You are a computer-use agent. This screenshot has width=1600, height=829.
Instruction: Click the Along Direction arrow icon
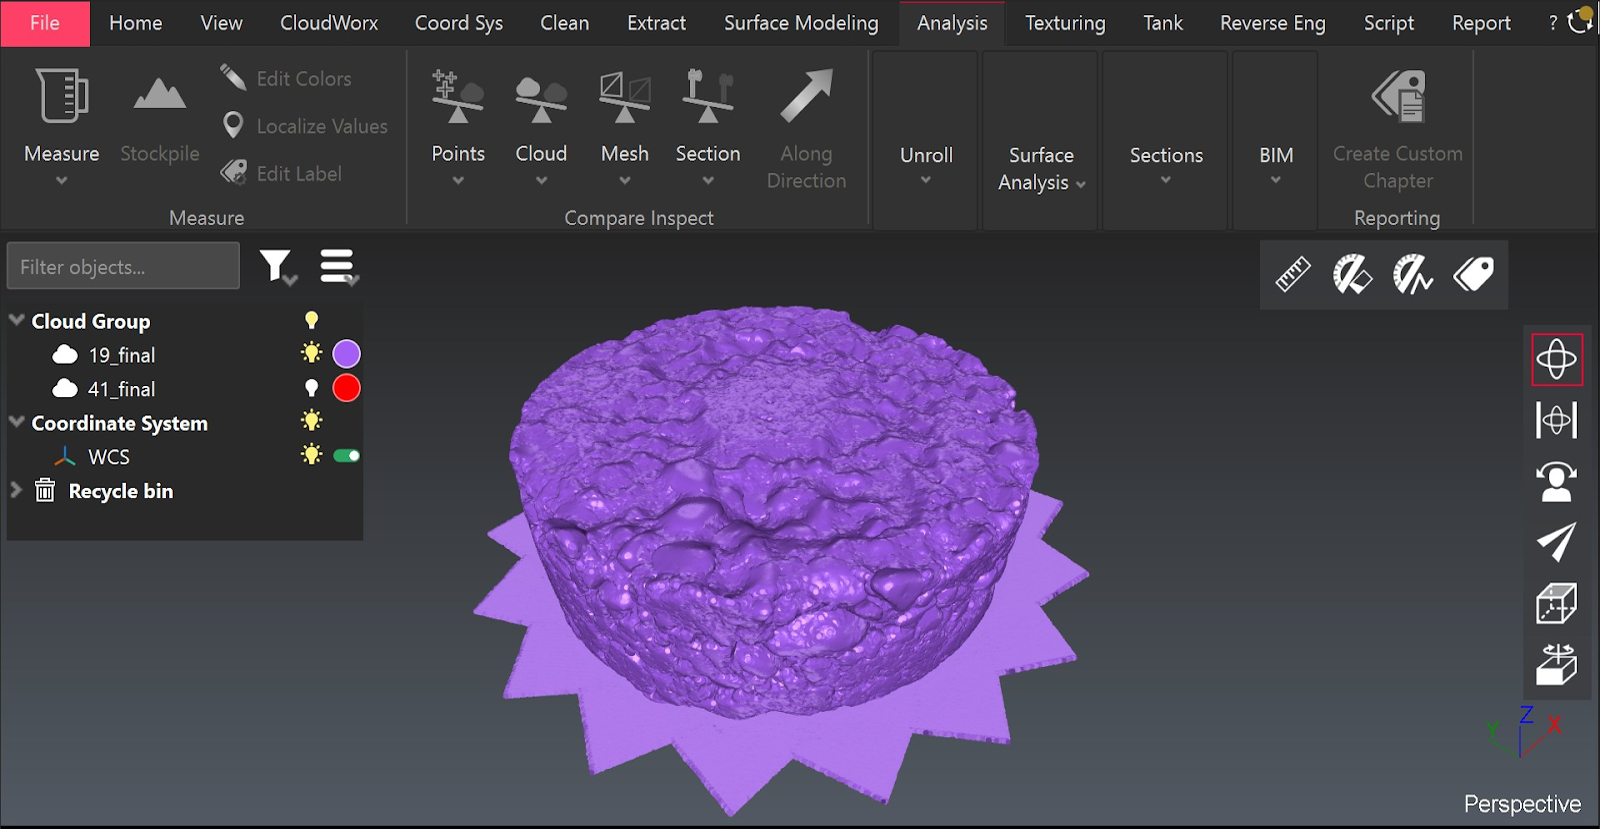806,95
